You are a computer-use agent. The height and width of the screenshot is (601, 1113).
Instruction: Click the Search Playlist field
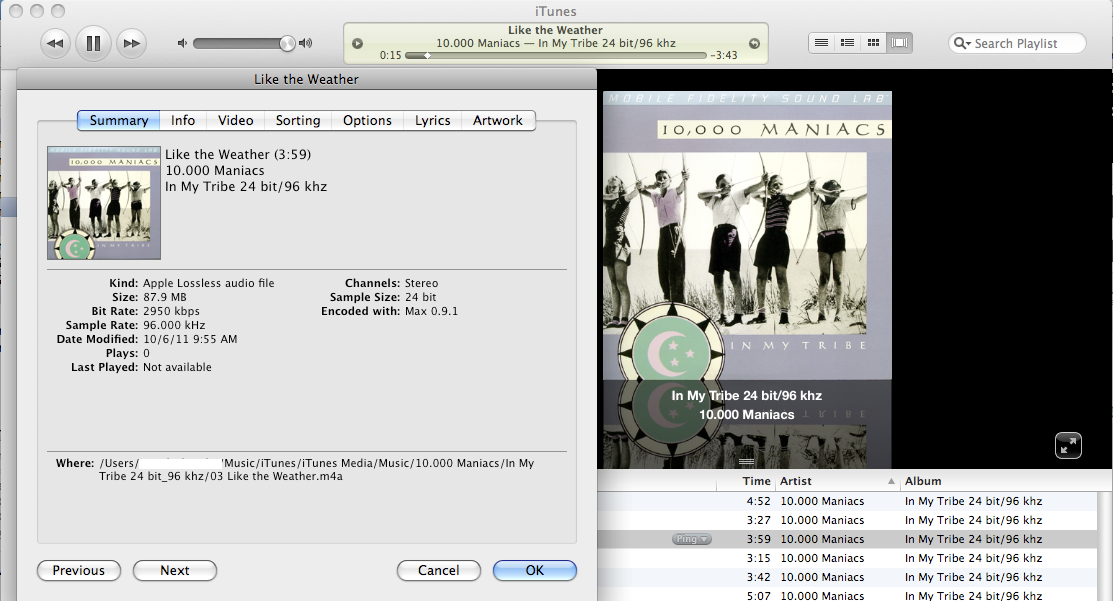click(x=1017, y=43)
